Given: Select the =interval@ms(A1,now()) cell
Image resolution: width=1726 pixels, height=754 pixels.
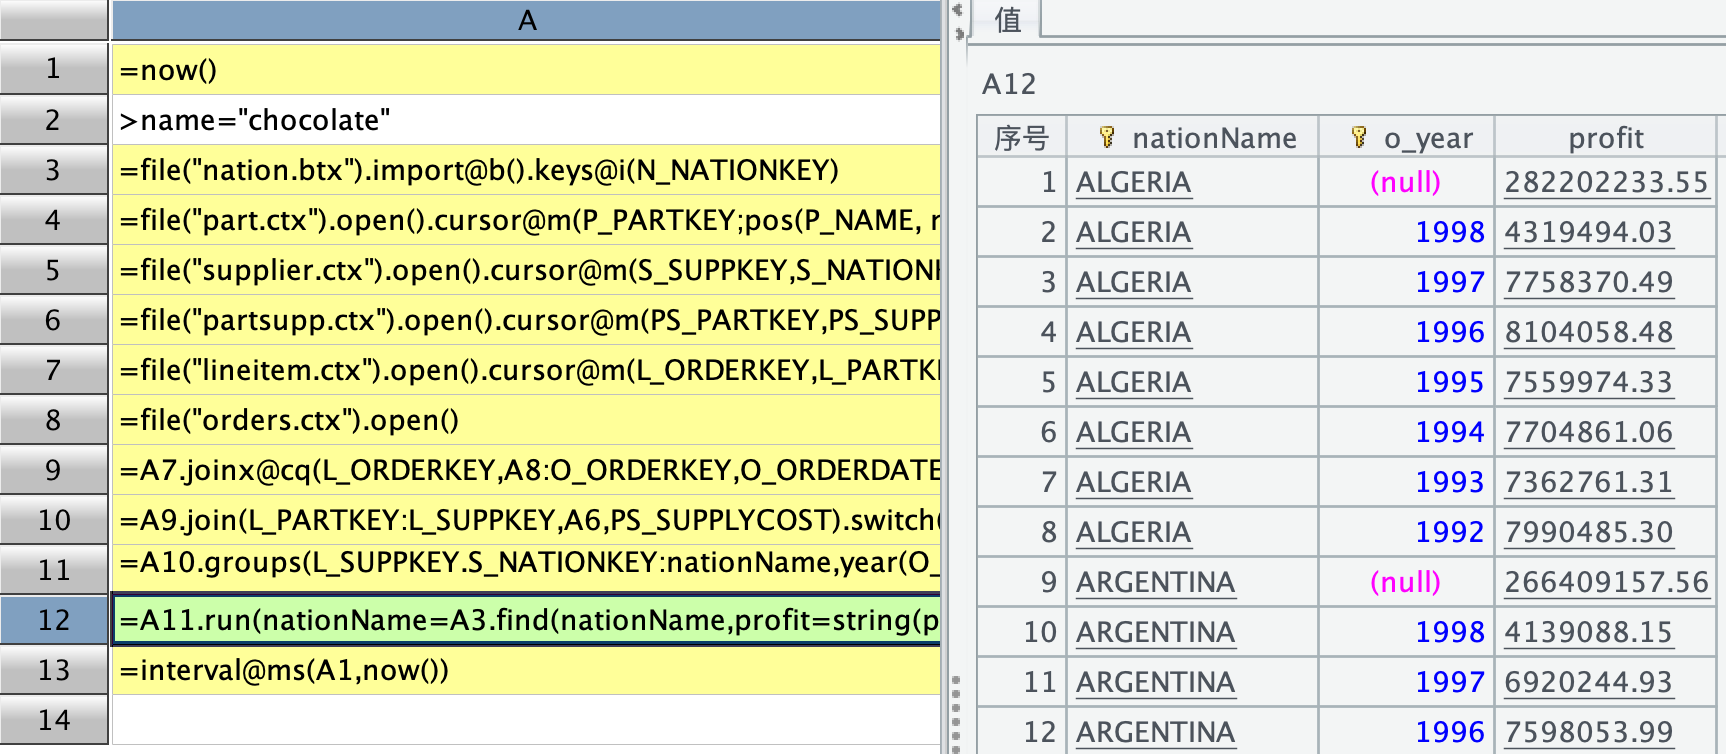Looking at the screenshot, I should pos(527,670).
